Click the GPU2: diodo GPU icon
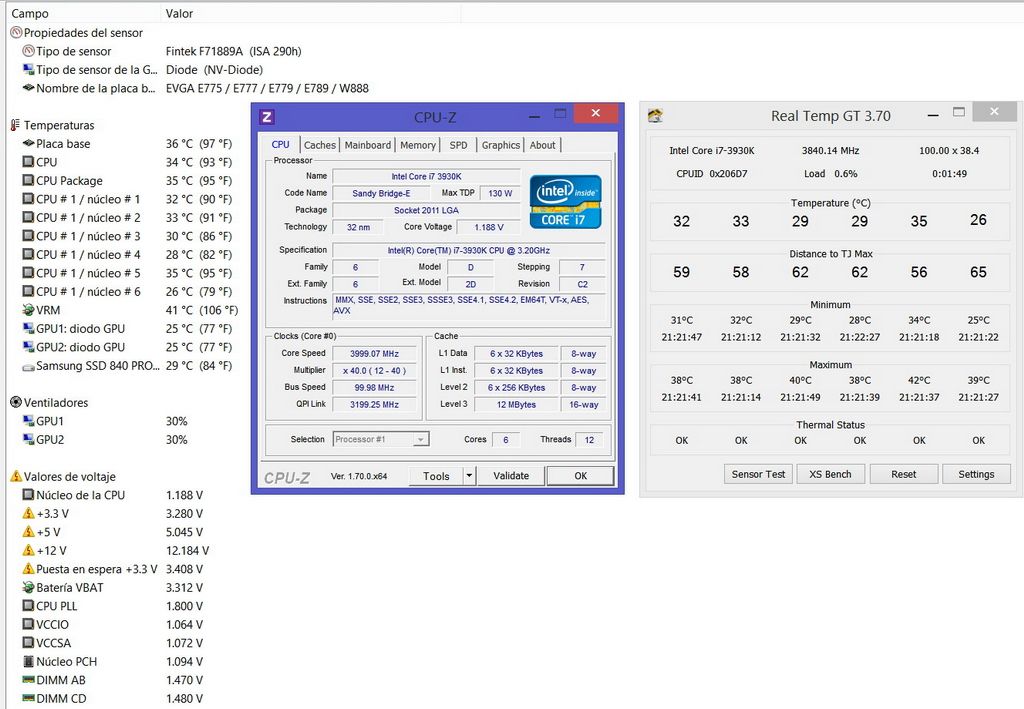This screenshot has height=709, width=1024. click(29, 347)
